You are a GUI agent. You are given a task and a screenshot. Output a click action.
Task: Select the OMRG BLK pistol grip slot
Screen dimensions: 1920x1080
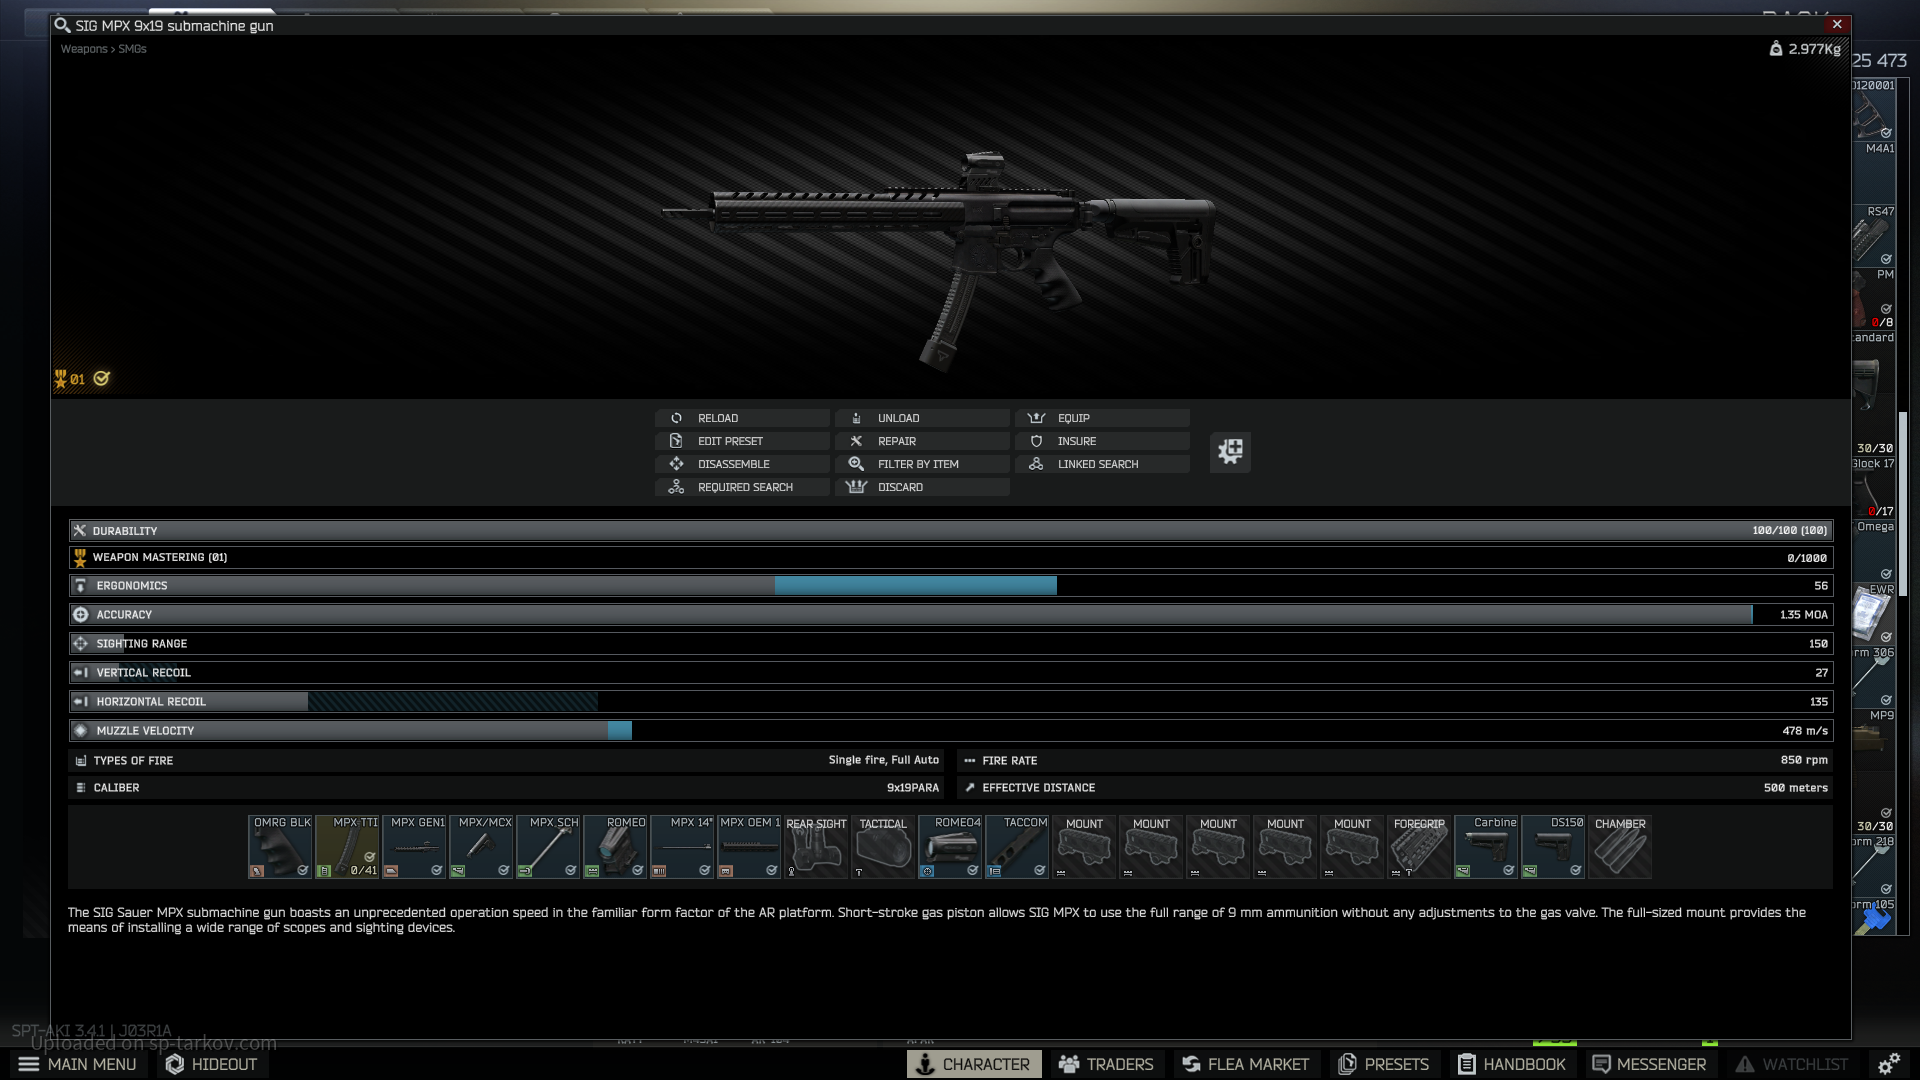[281, 847]
